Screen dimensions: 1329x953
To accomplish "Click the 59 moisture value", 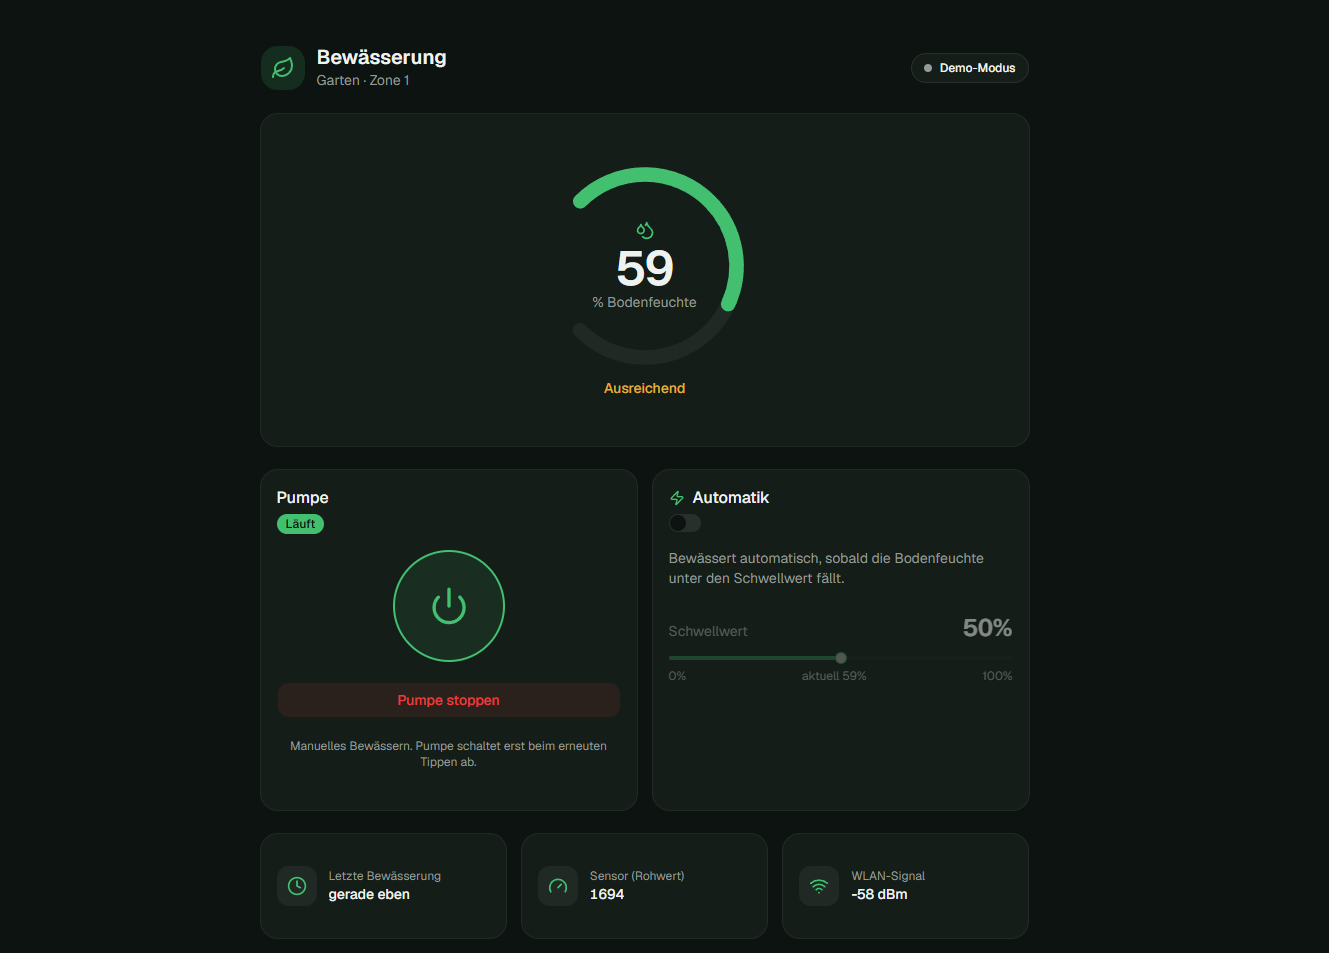I will pyautogui.click(x=645, y=268).
